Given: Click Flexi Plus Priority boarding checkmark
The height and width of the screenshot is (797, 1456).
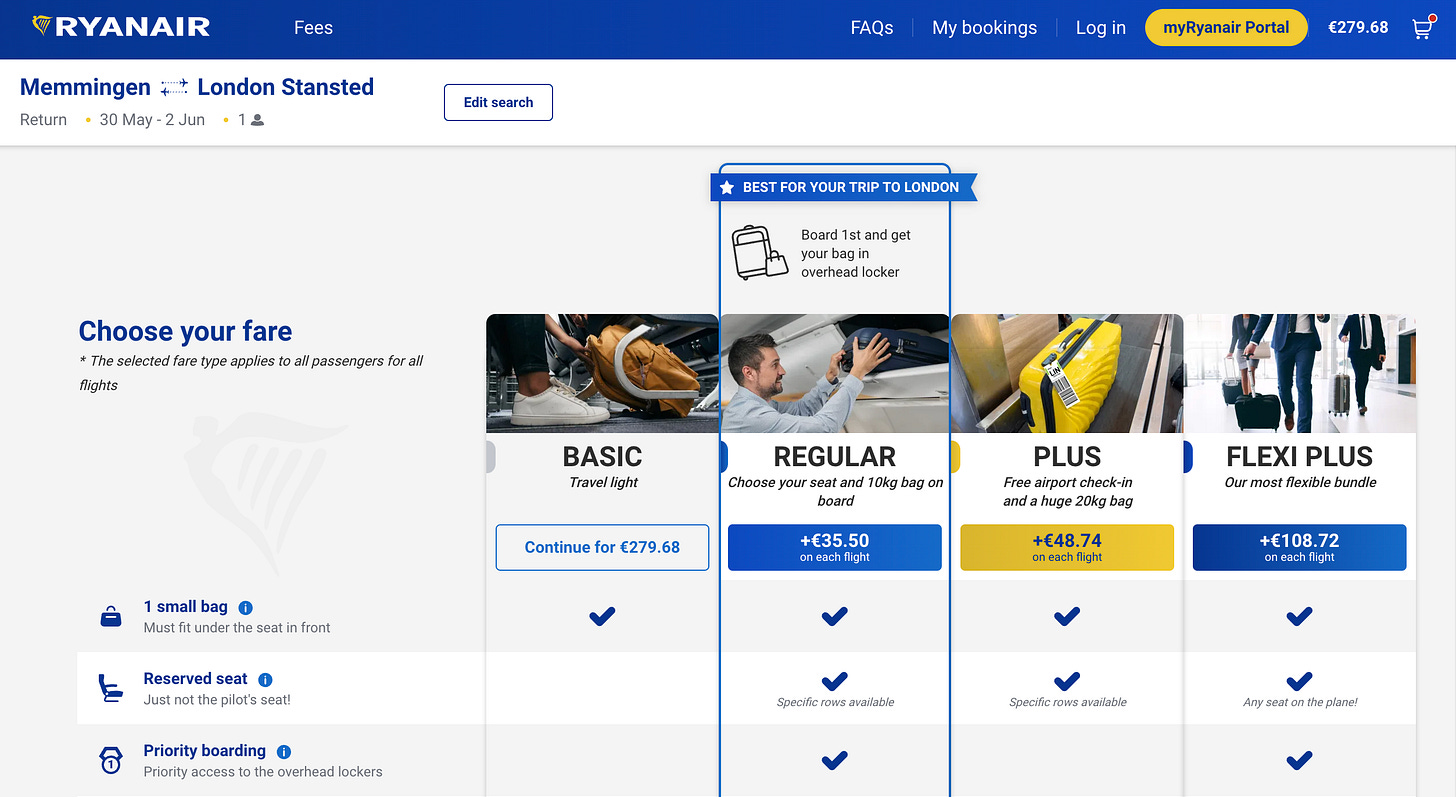Looking at the screenshot, I should [x=1299, y=761].
